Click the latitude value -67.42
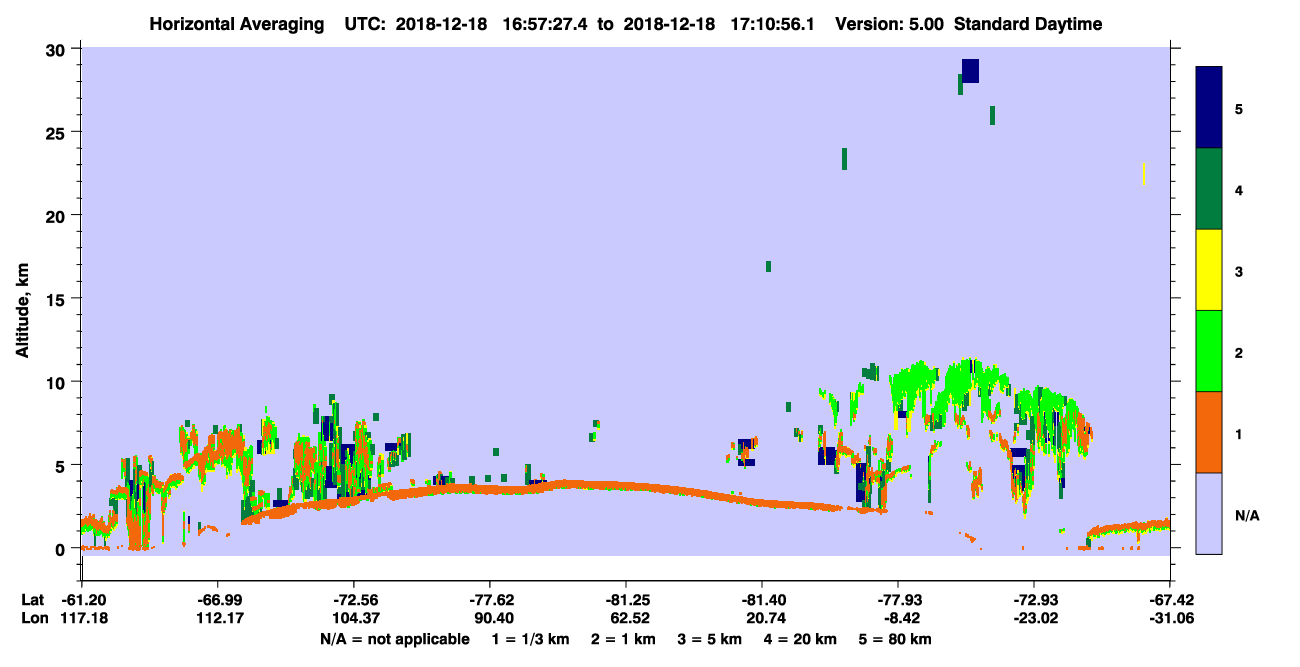The height and width of the screenshot is (667, 1300). 1170,600
